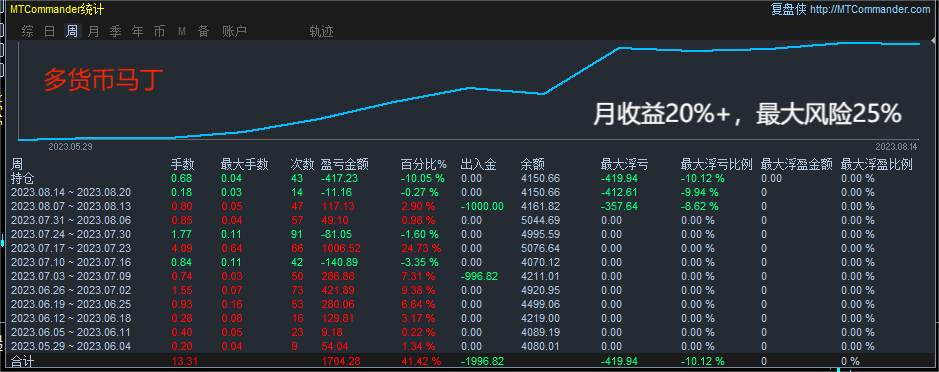Click floating loss ratio -8.62 %
The width and height of the screenshot is (939, 372).
click(x=699, y=207)
